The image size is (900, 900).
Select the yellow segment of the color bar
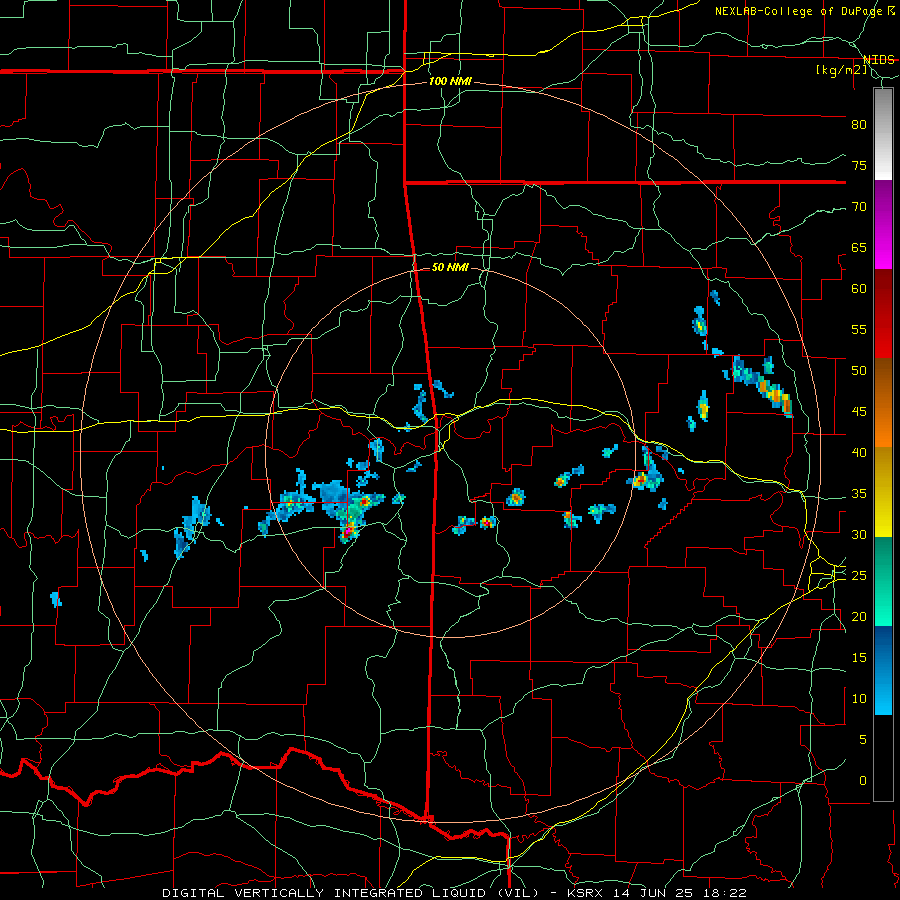click(883, 492)
